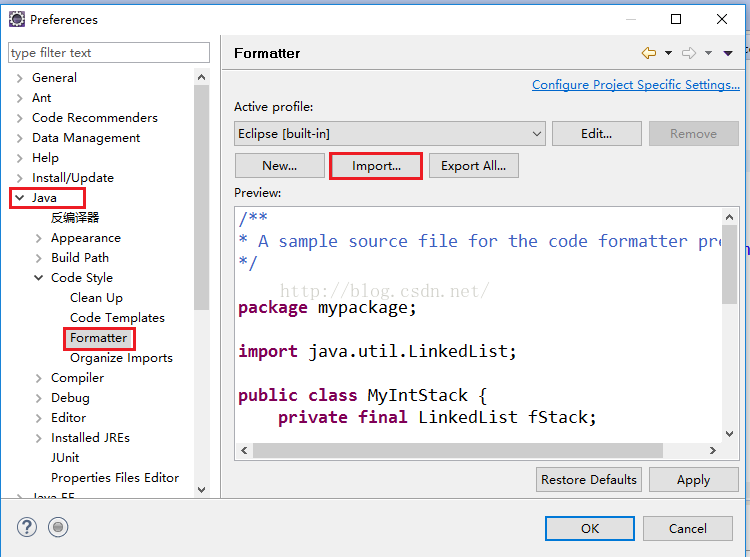The width and height of the screenshot is (750, 560).
Task: Expand the Editor node
Action: pos(39,418)
